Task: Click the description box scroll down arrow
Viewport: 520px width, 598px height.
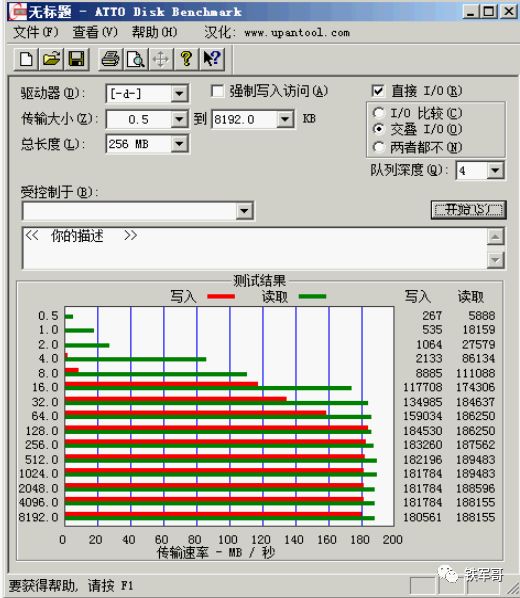Action: (496, 260)
